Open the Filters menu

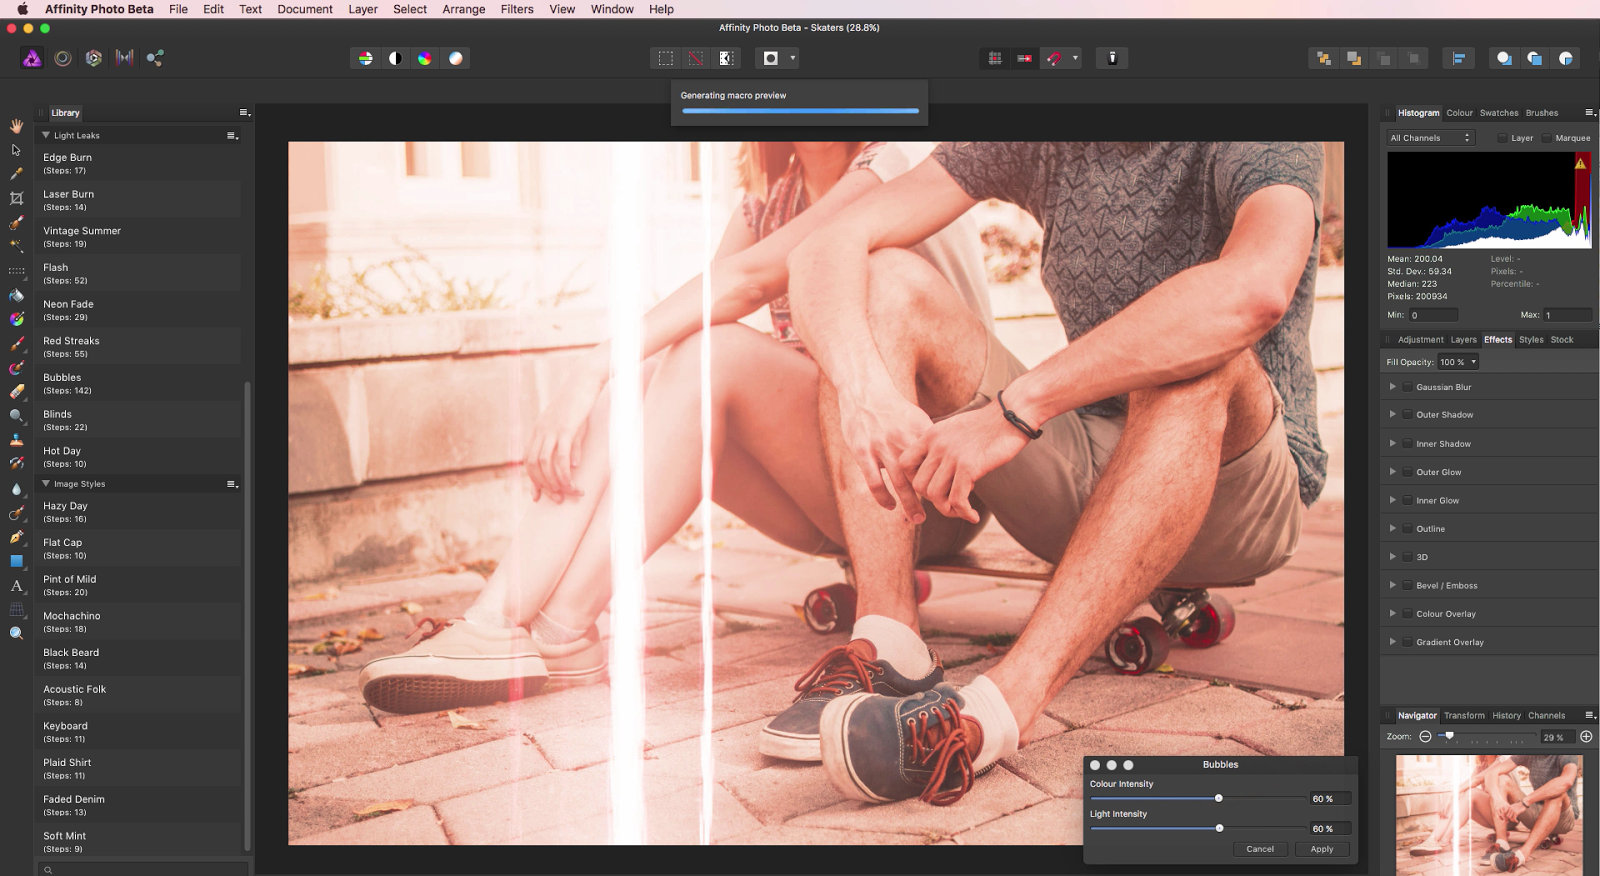click(517, 9)
